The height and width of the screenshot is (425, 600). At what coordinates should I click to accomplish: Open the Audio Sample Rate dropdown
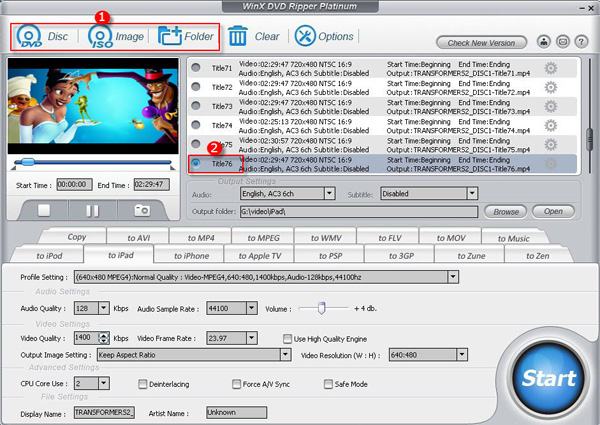tap(251, 308)
